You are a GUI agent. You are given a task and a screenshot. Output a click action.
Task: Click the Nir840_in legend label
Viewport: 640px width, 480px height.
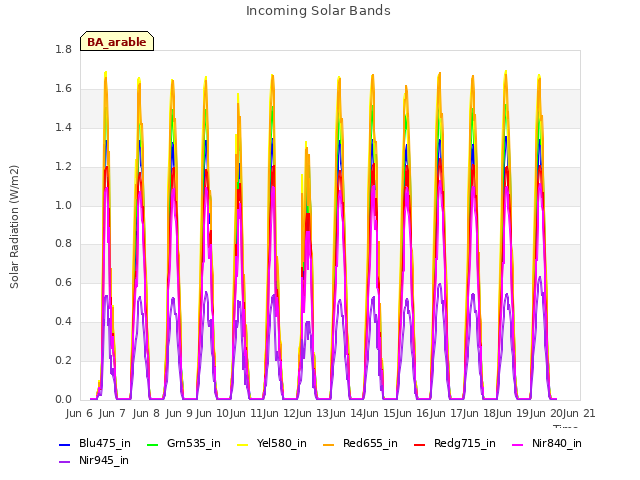(x=557, y=444)
